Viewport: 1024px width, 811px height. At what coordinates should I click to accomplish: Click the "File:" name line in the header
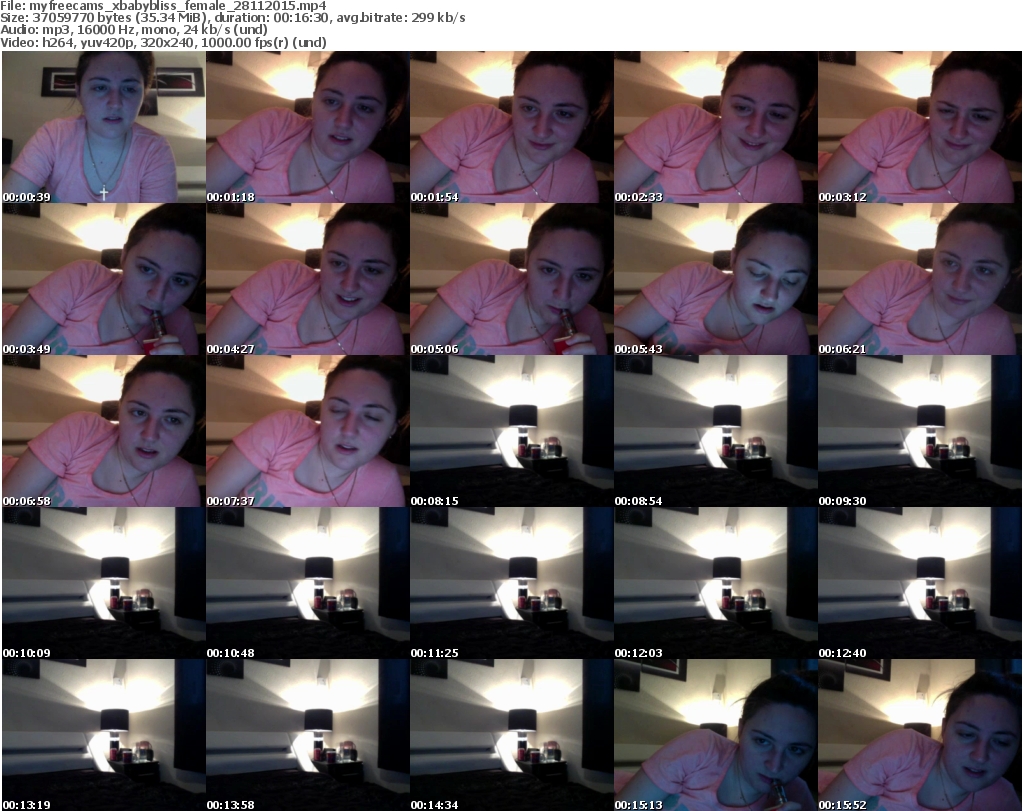(163, 6)
